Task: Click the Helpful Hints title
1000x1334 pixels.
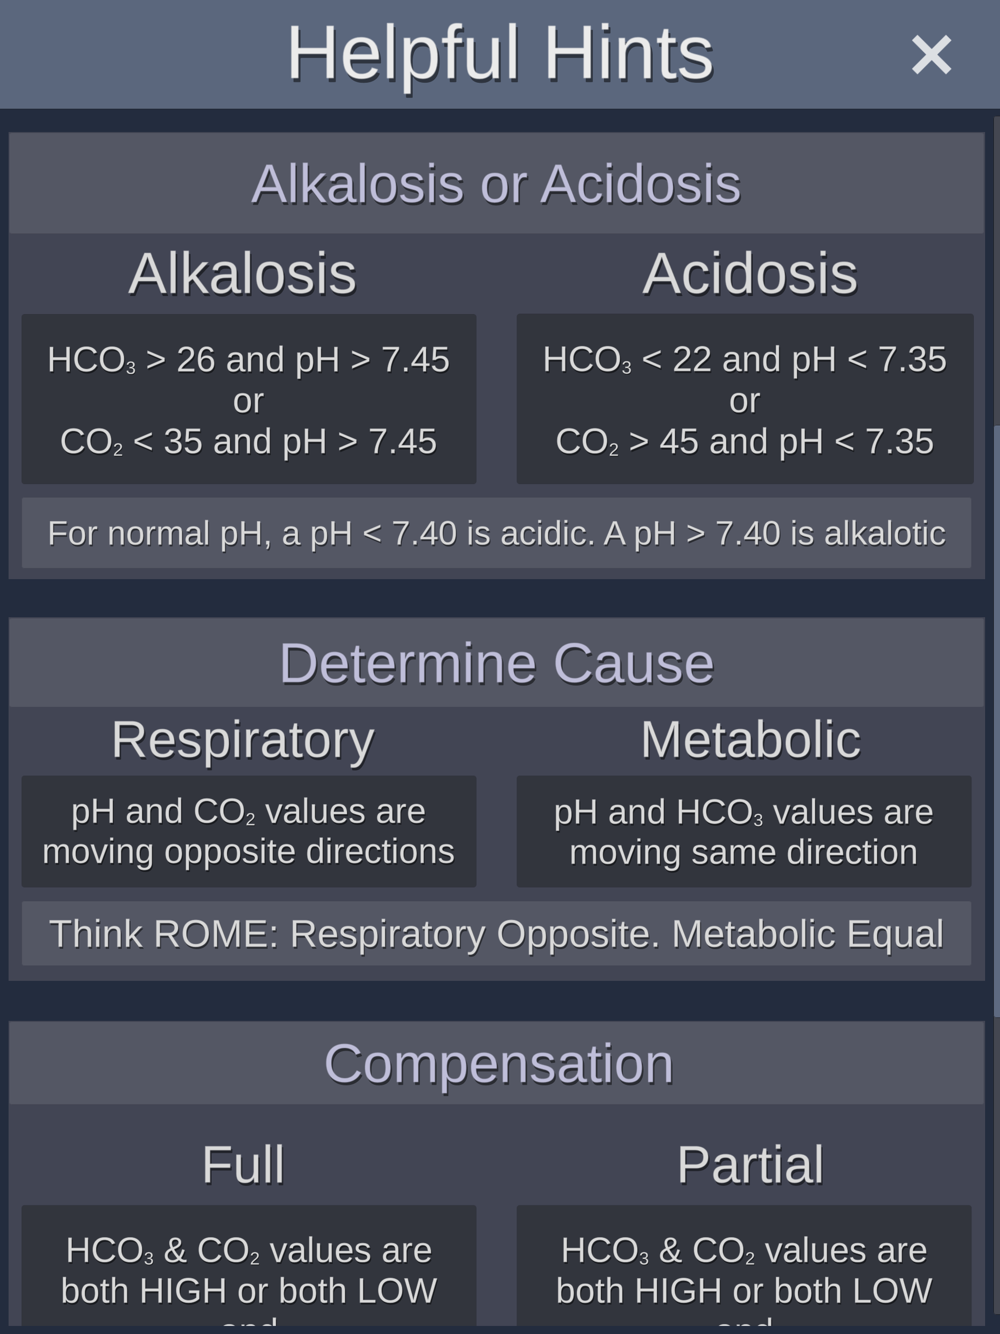Action: [500, 54]
